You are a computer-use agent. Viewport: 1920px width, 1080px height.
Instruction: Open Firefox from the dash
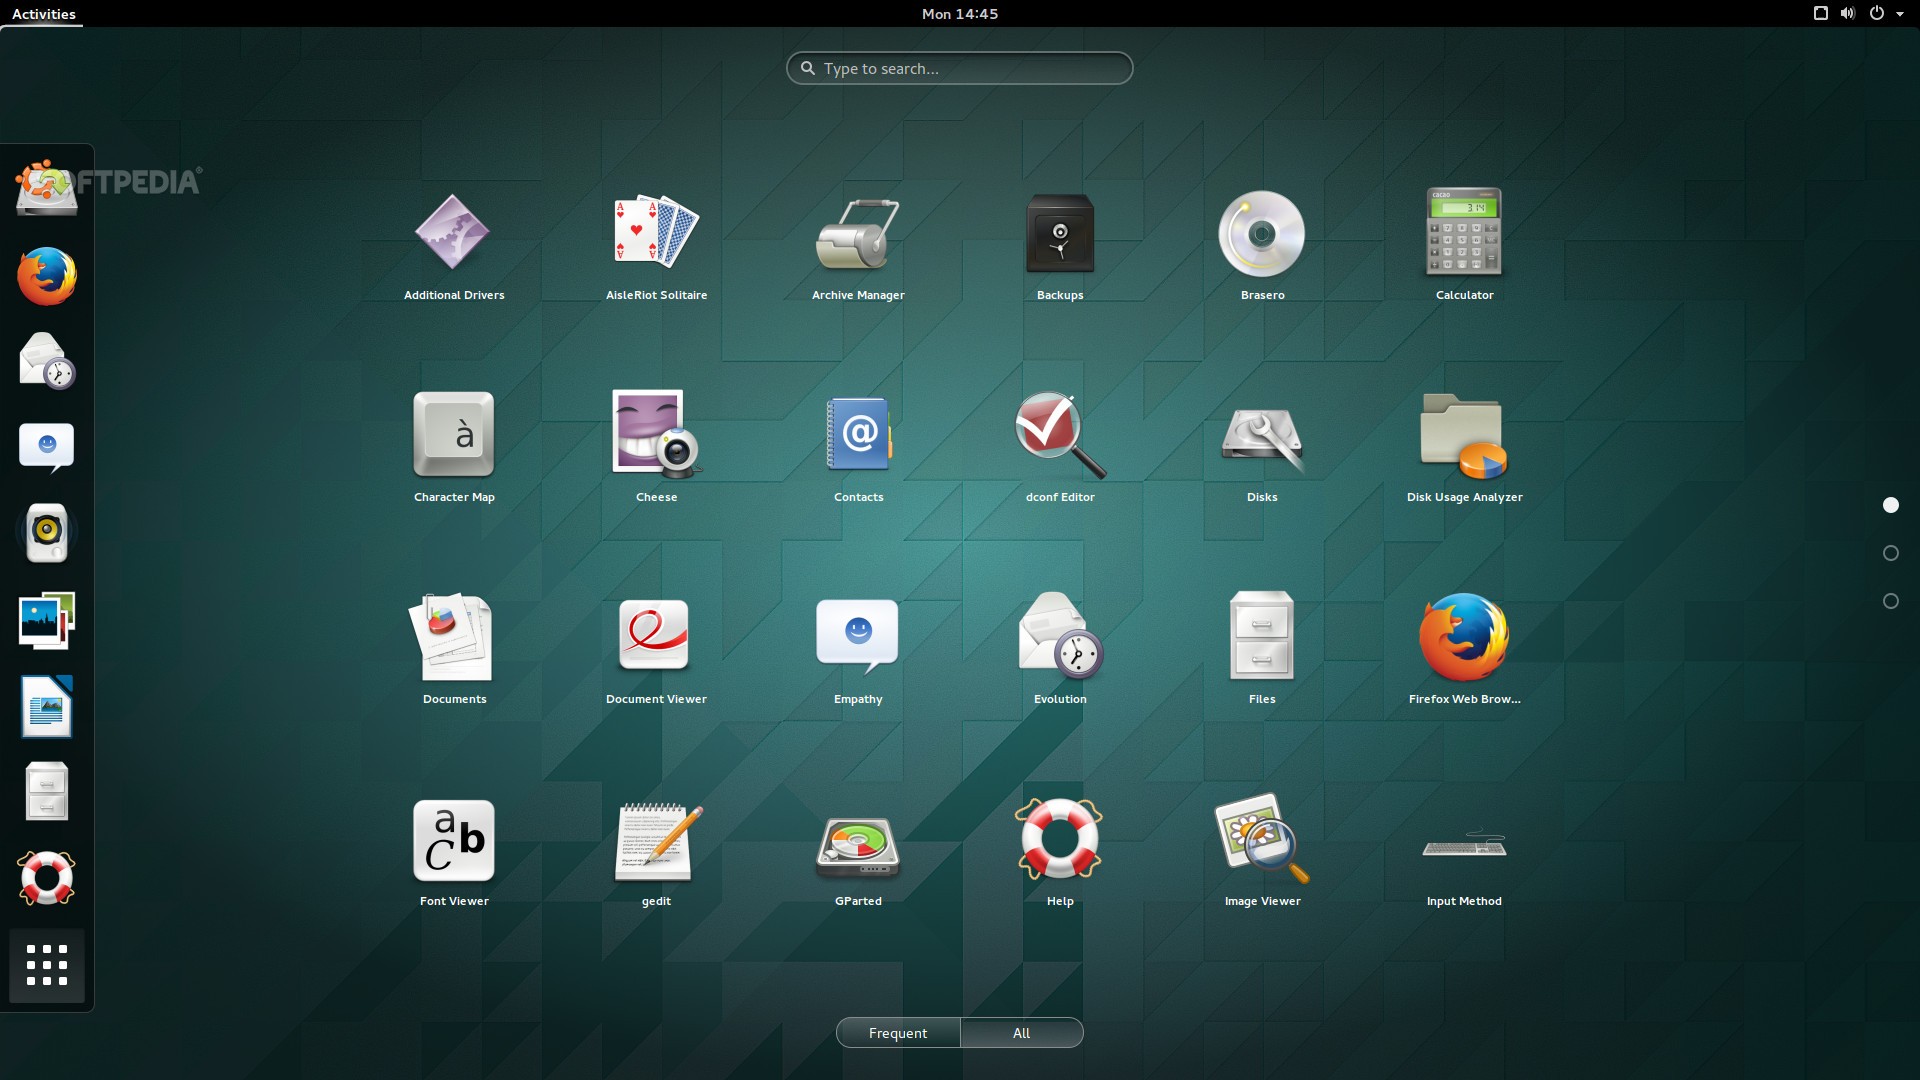click(47, 276)
